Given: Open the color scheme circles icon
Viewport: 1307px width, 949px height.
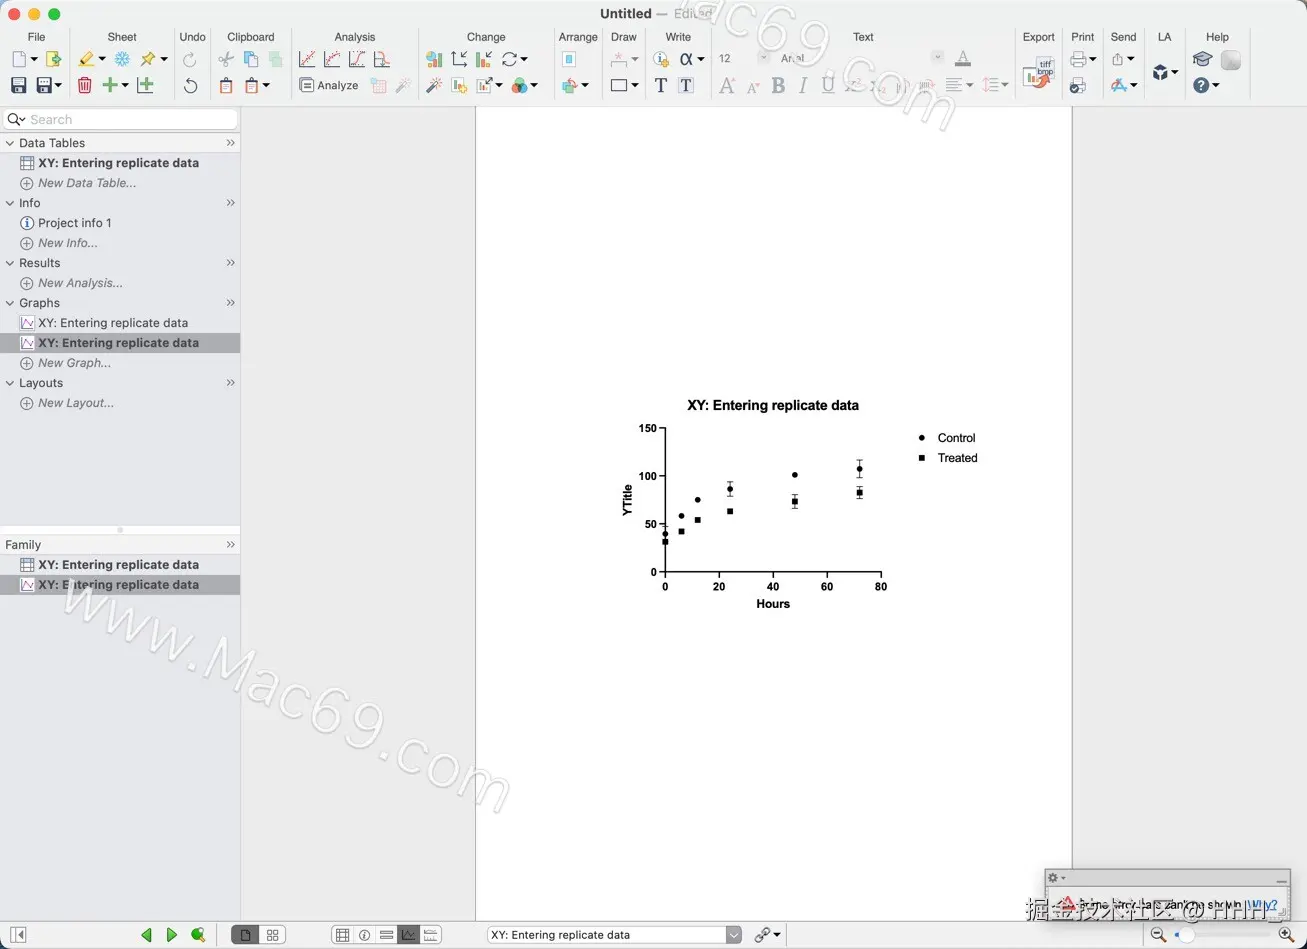Looking at the screenshot, I should pyautogui.click(x=519, y=86).
